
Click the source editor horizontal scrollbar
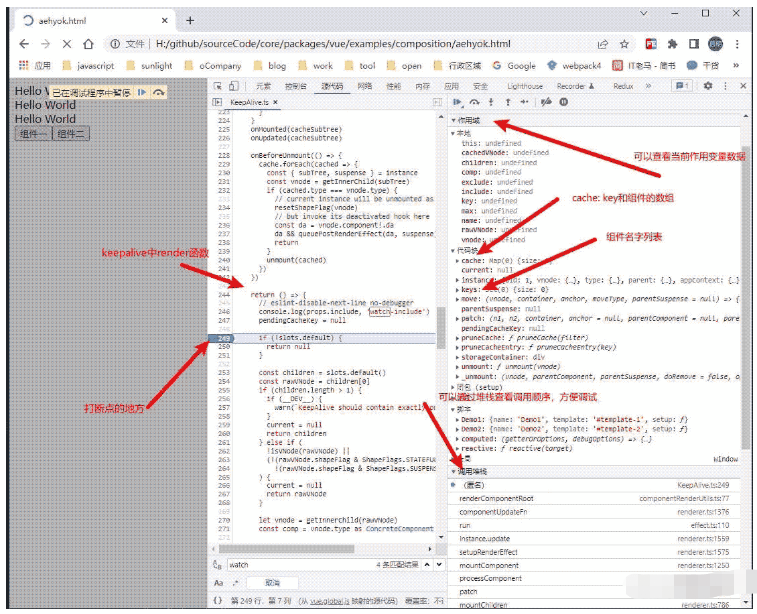286,549
